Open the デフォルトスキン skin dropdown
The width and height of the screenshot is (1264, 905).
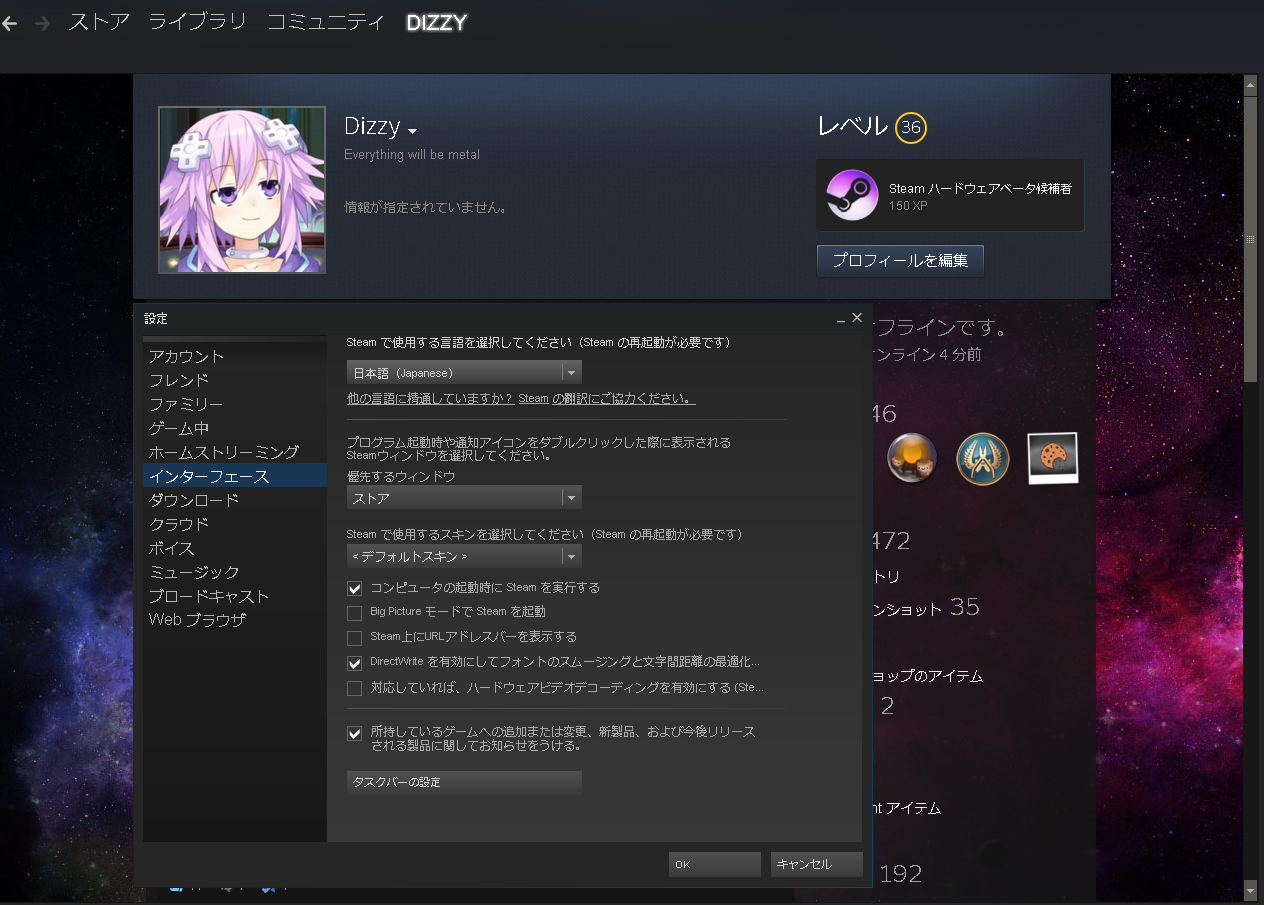click(464, 556)
